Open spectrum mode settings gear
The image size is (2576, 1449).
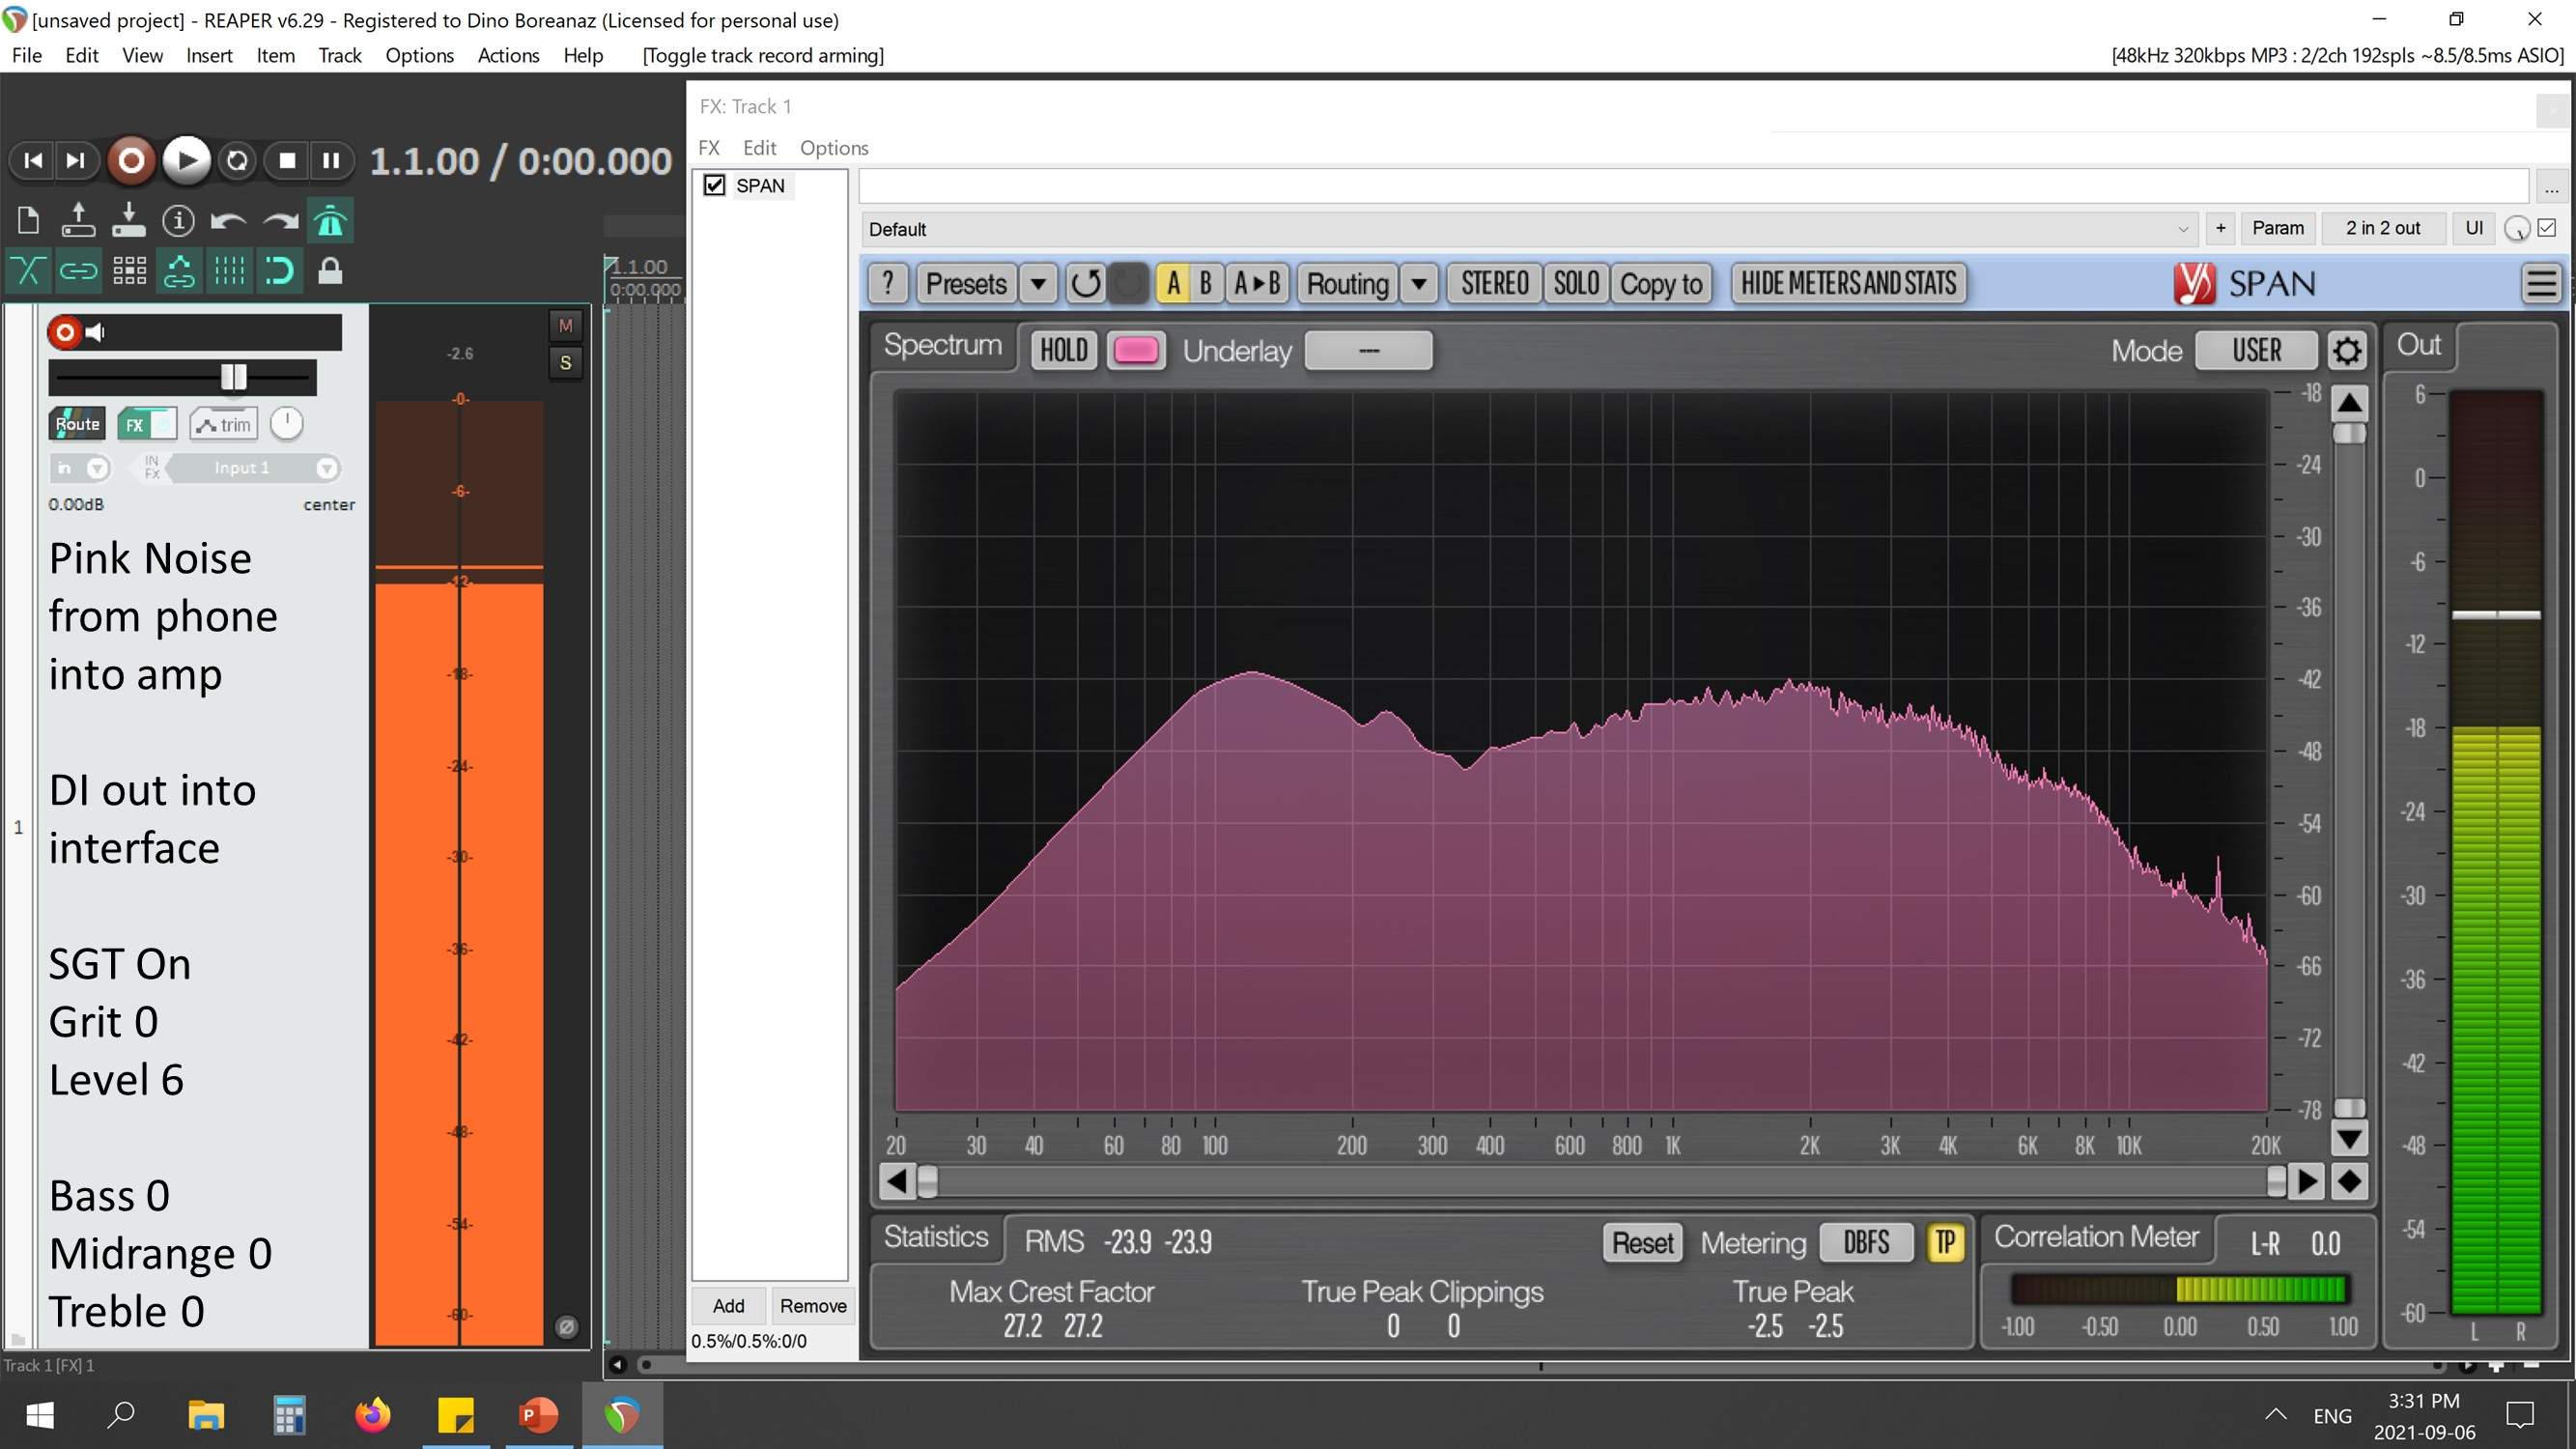2346,350
